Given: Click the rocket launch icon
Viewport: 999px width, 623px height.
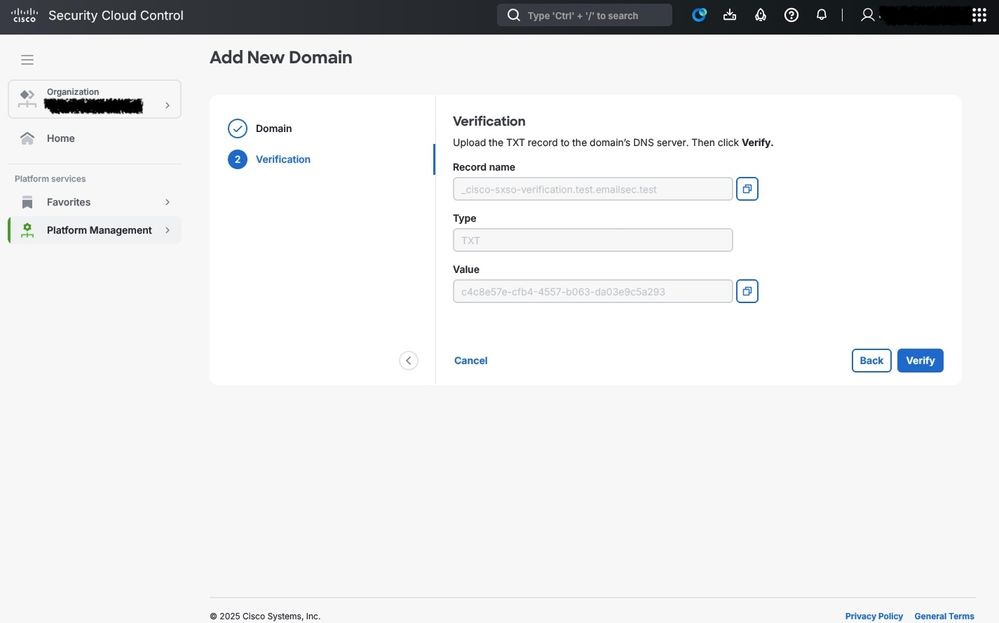Looking at the screenshot, I should click(x=760, y=15).
